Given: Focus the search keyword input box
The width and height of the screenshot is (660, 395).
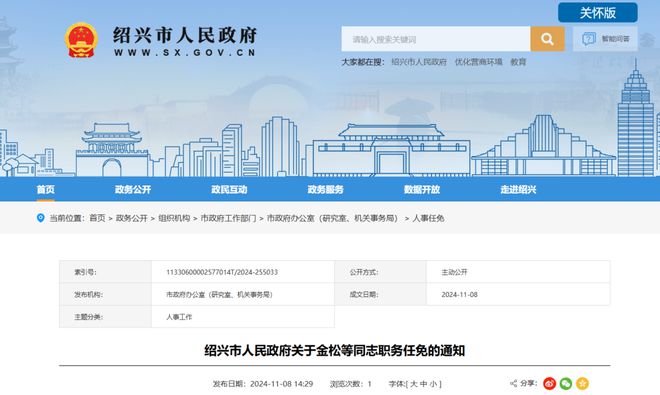Looking at the screenshot, I should tap(436, 39).
